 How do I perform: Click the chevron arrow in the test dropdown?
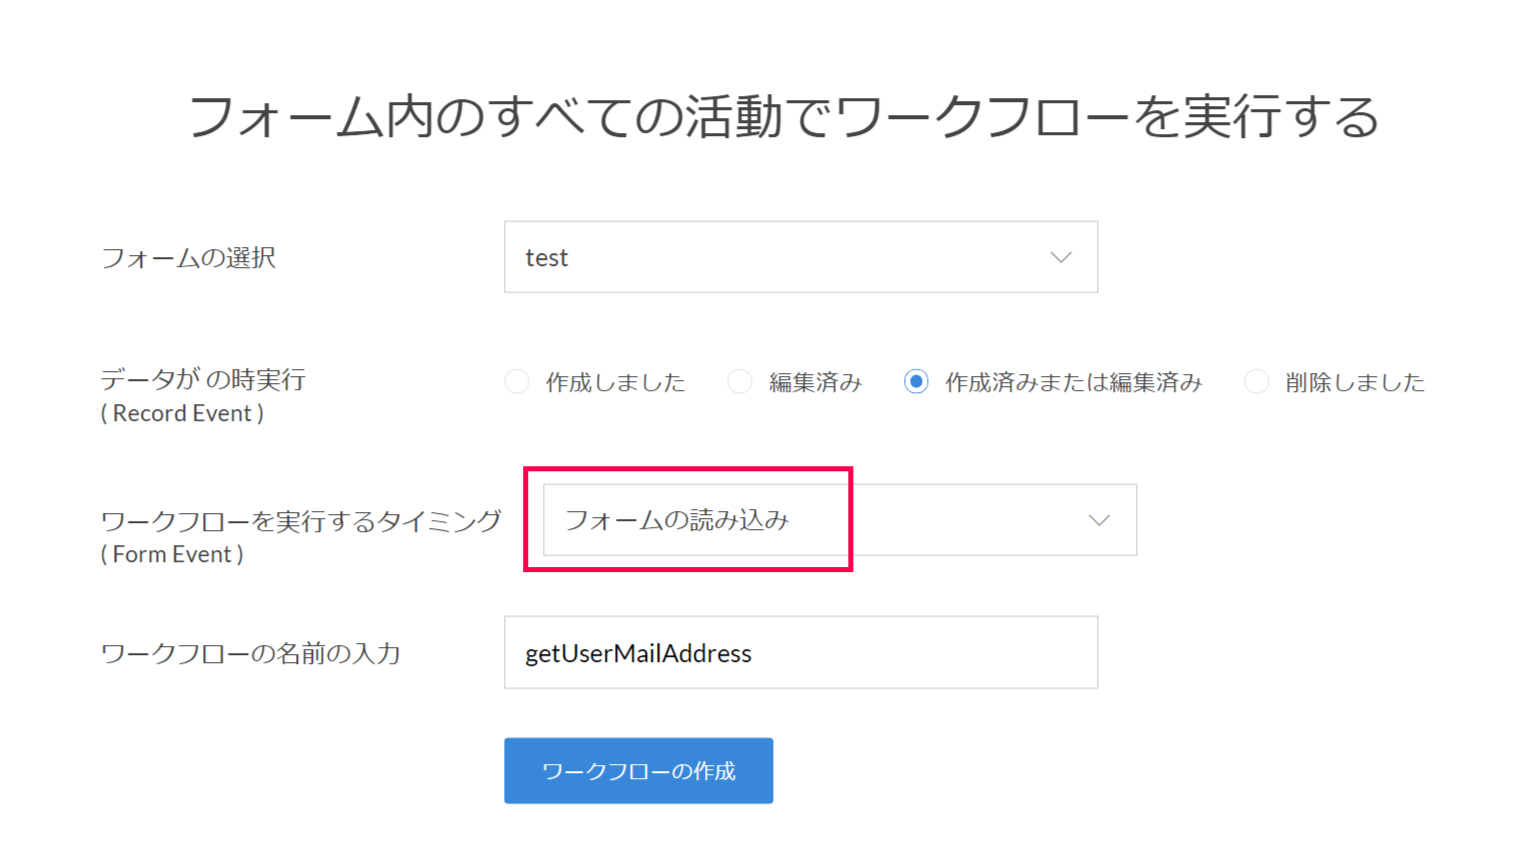(1061, 257)
